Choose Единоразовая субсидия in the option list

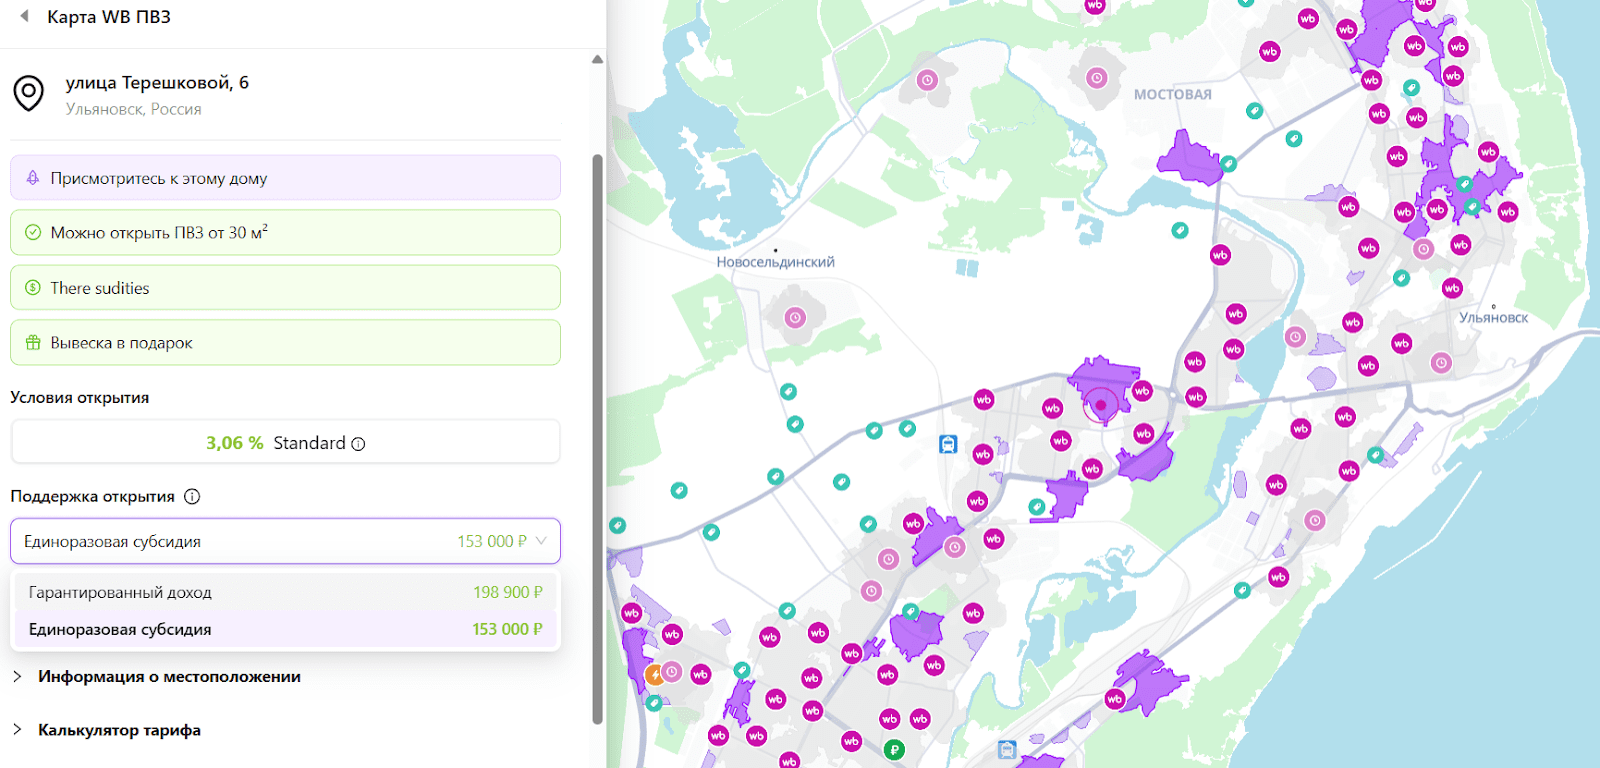pos(285,629)
